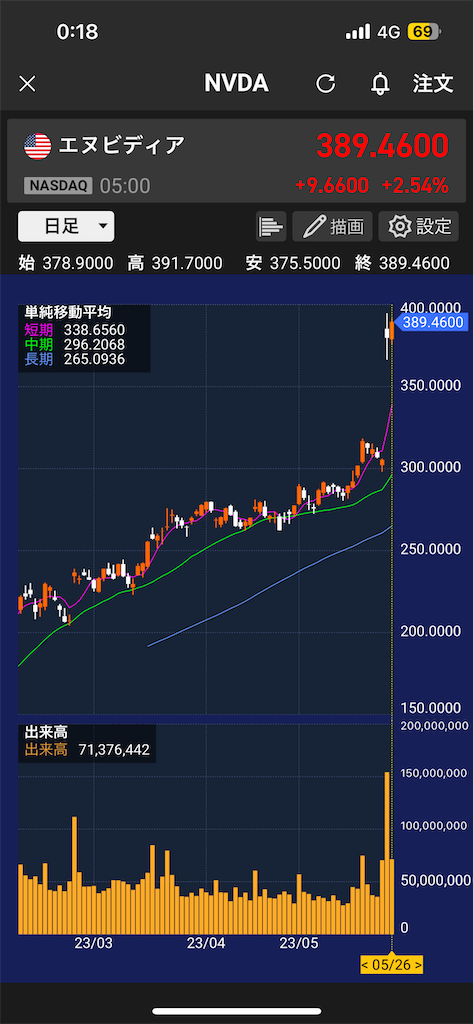Open the 描画 drawing tools
Screen dimensions: 474x1024
pos(332,227)
